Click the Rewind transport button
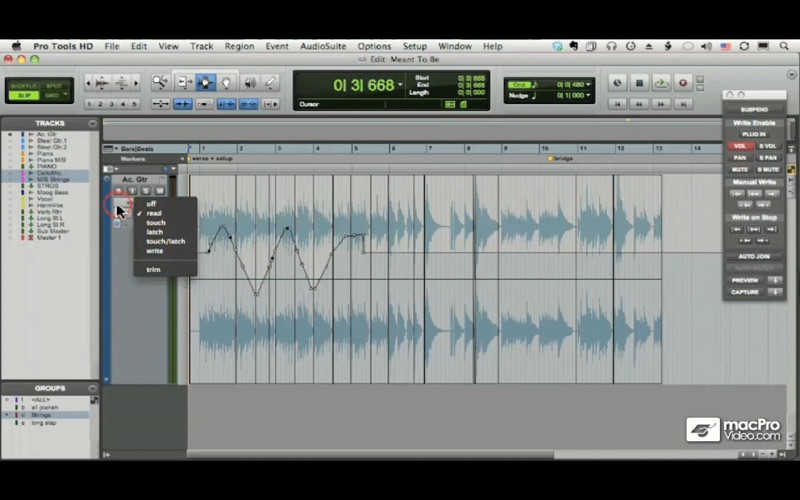Image resolution: width=800 pixels, height=500 pixels. pos(639,104)
